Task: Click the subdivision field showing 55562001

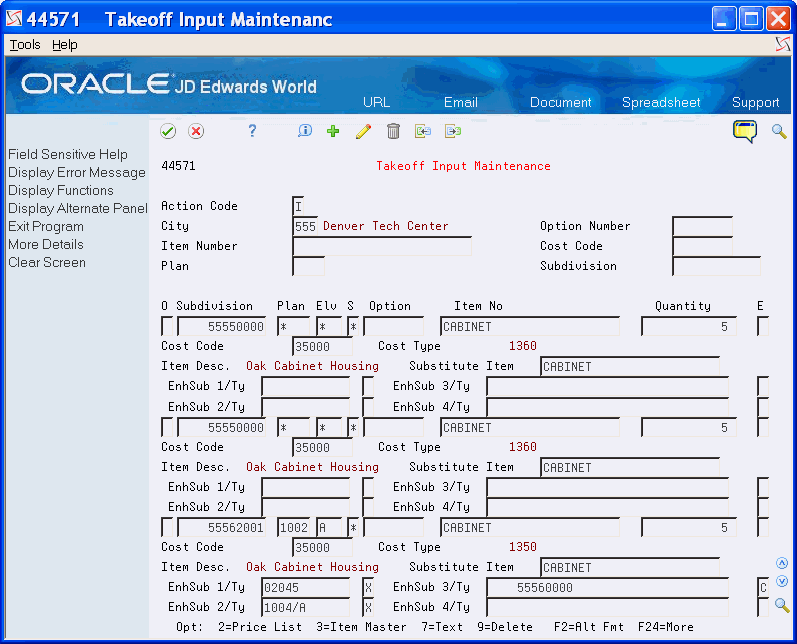Action: coord(222,528)
